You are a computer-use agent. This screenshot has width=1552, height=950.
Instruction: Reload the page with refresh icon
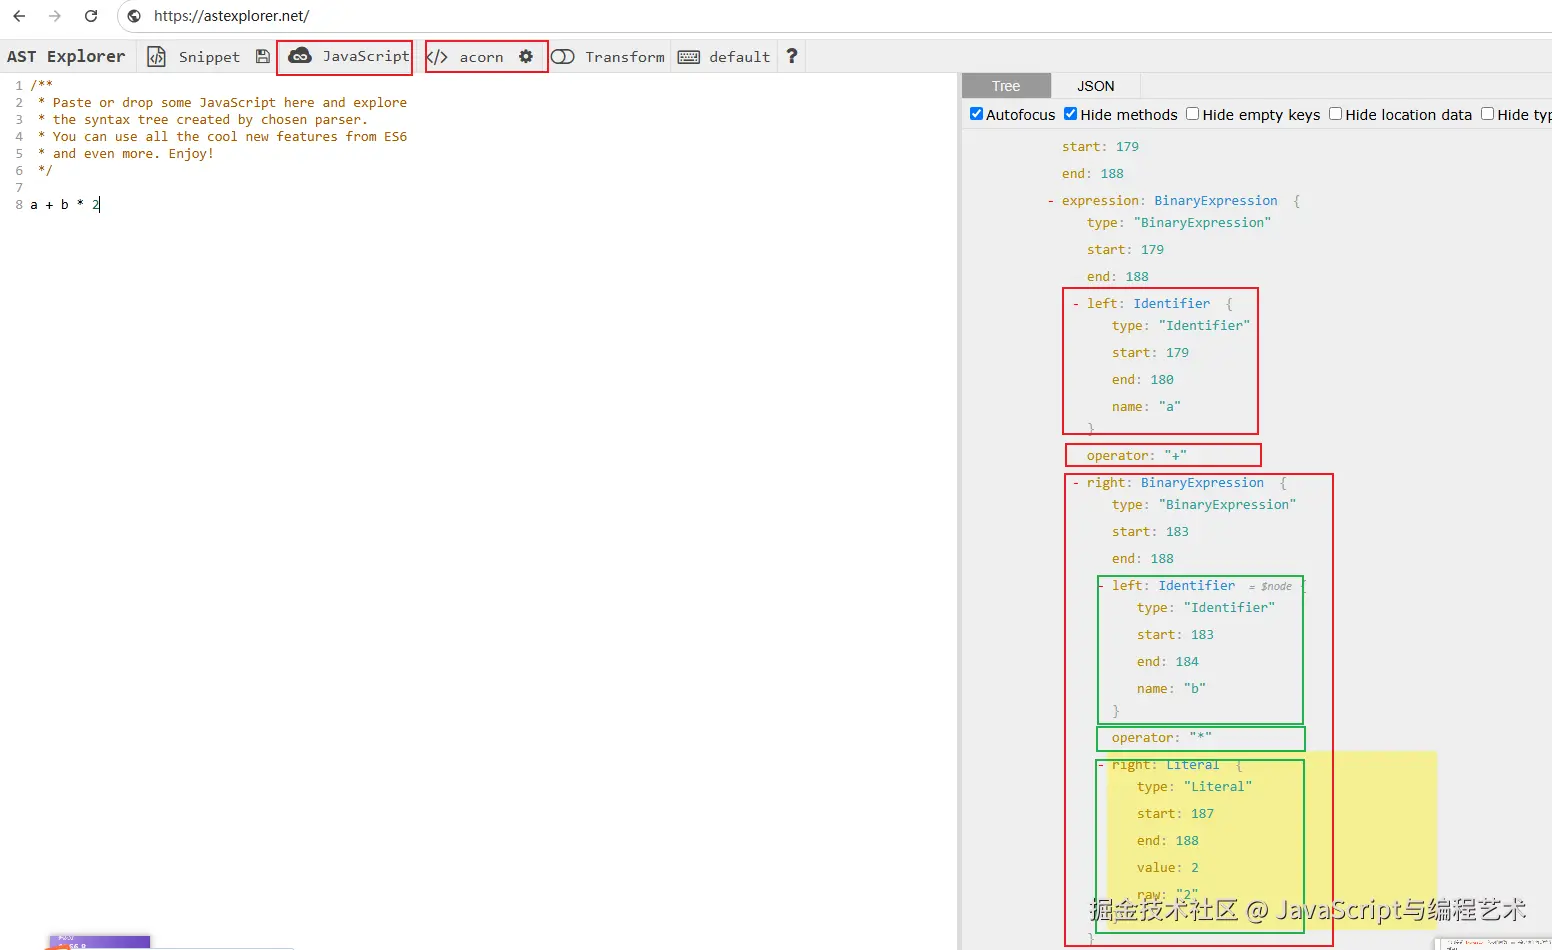pyautogui.click(x=91, y=16)
